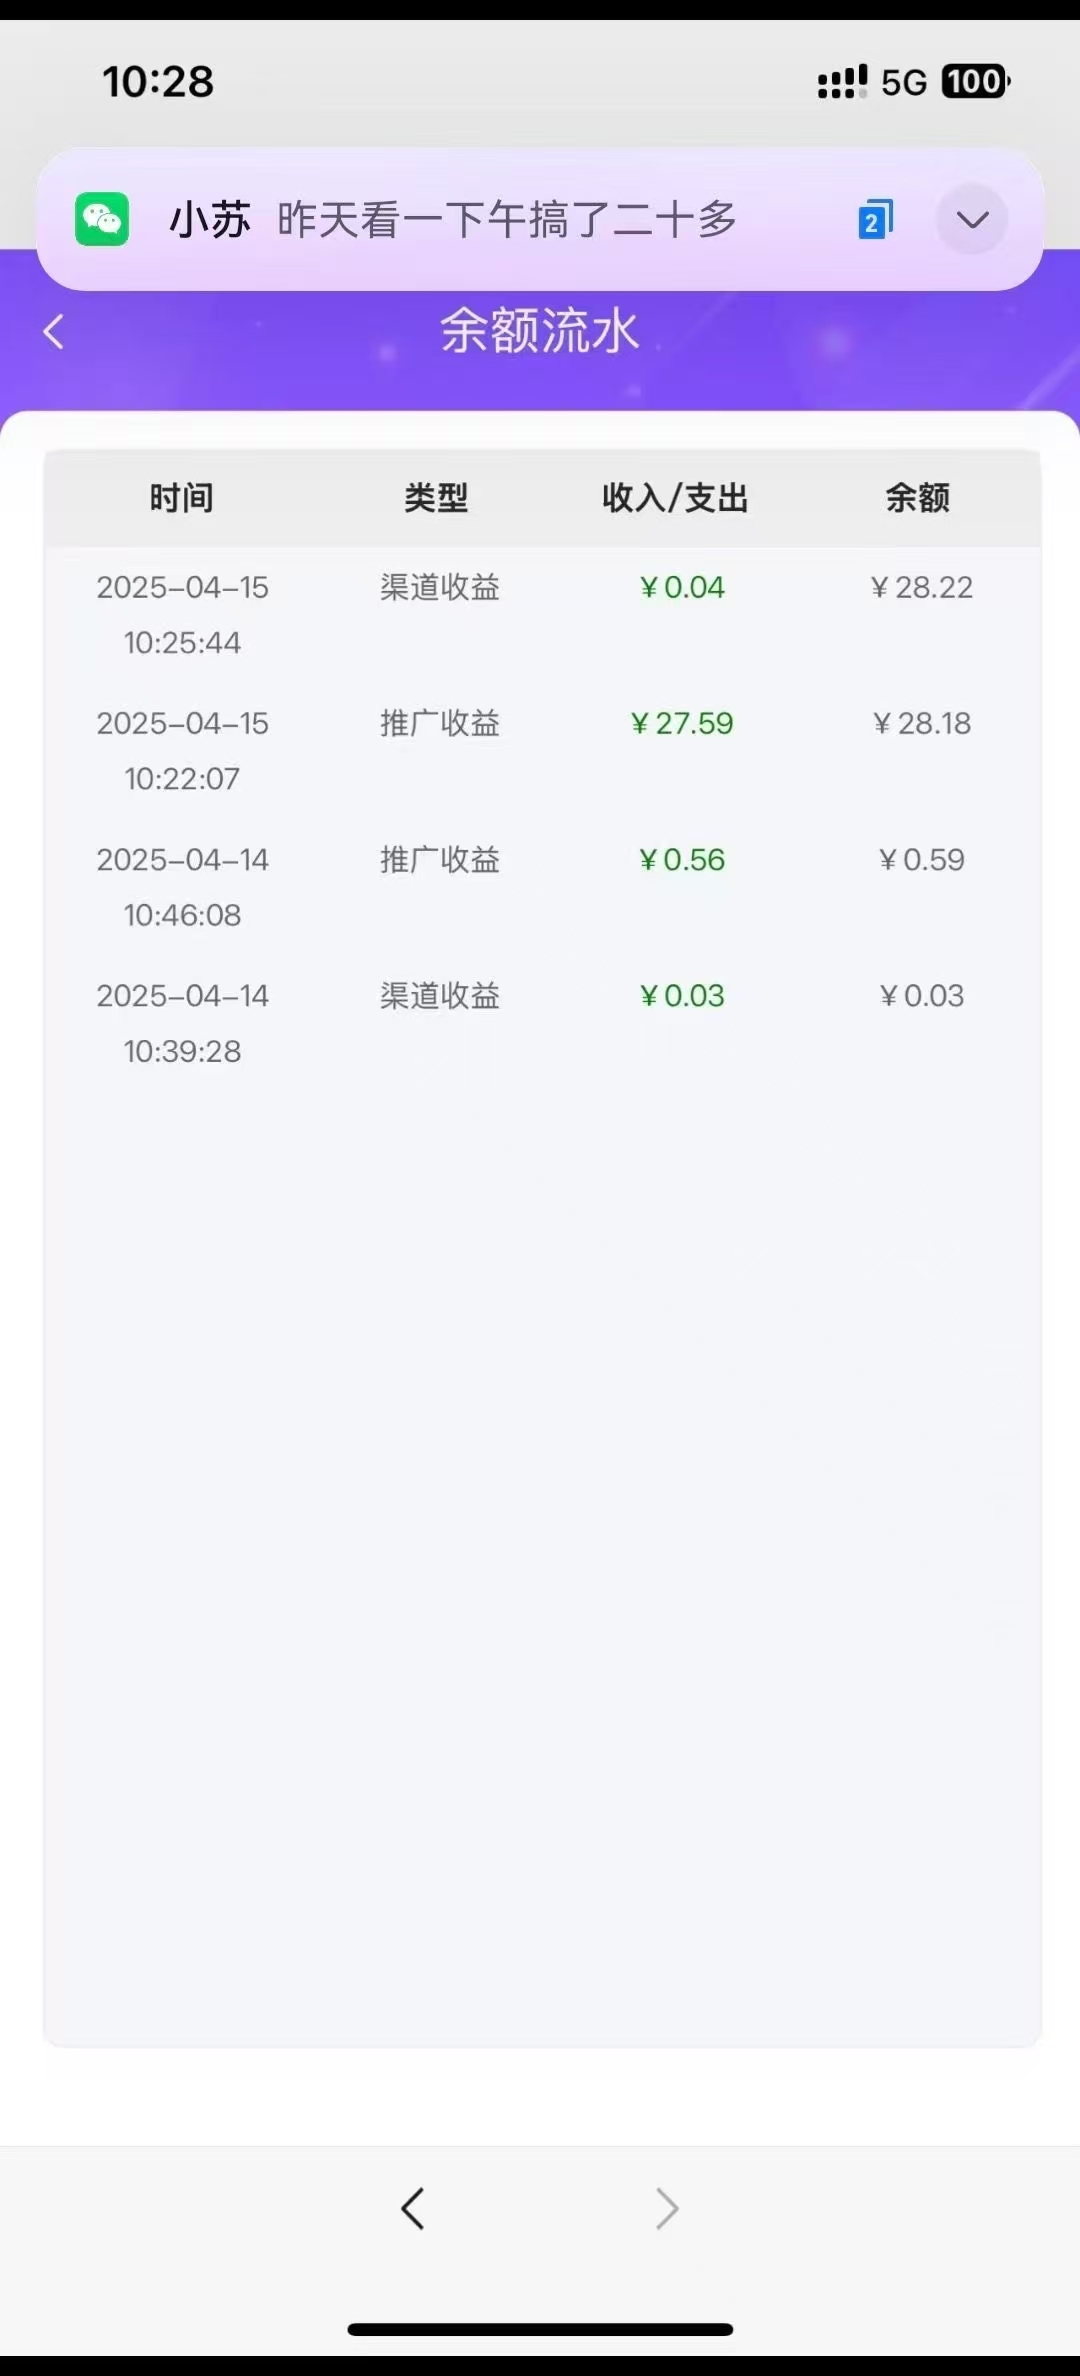Tap the 类型 column header
The image size is (1080, 2376).
click(436, 497)
